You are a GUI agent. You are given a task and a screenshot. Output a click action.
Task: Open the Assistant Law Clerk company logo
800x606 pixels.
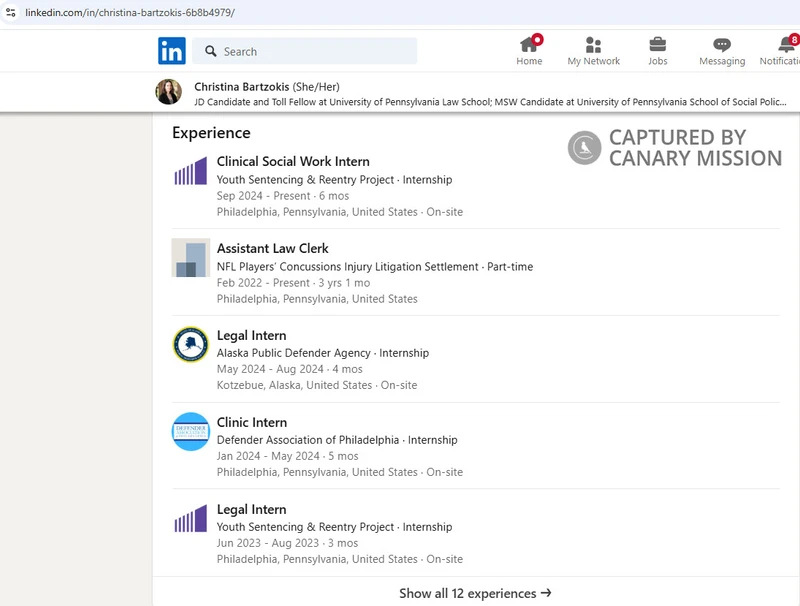pyautogui.click(x=191, y=258)
